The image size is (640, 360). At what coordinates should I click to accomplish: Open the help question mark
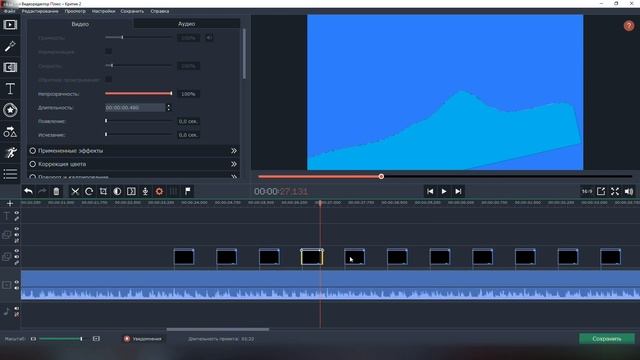coord(629,26)
